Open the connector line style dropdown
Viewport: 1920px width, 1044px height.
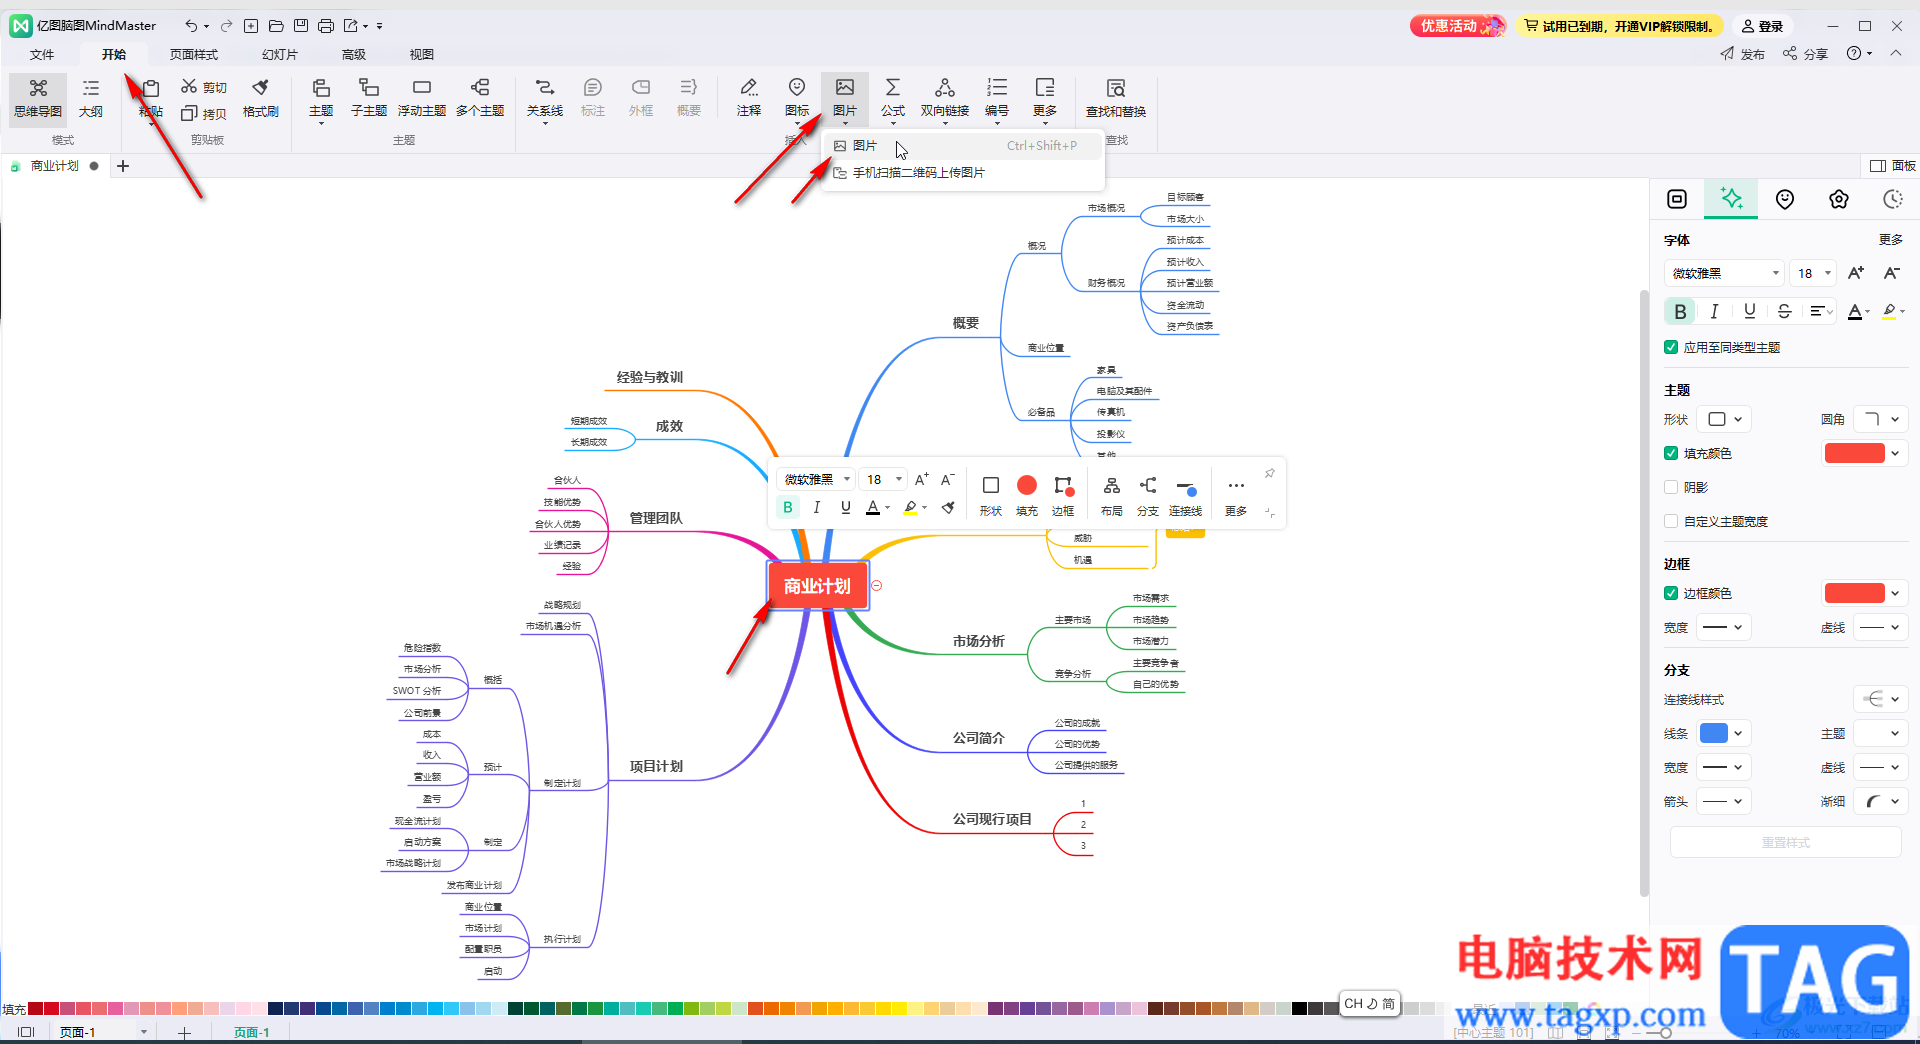(x=1881, y=699)
